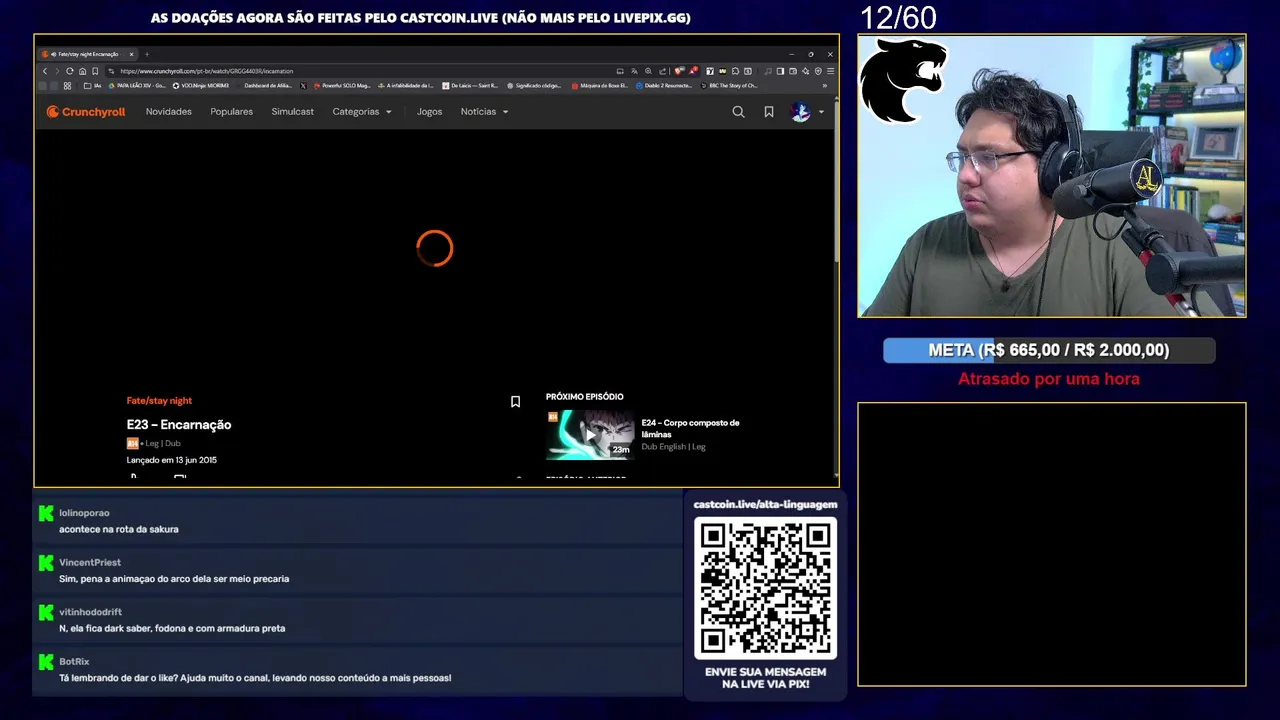Open the VDO.Ninja bookmark
1280x720 pixels.
click(201, 86)
